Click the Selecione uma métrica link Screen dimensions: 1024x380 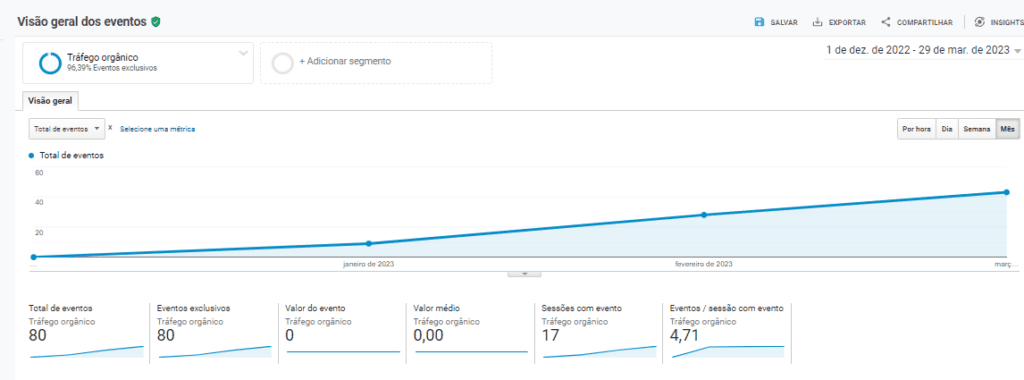(157, 129)
